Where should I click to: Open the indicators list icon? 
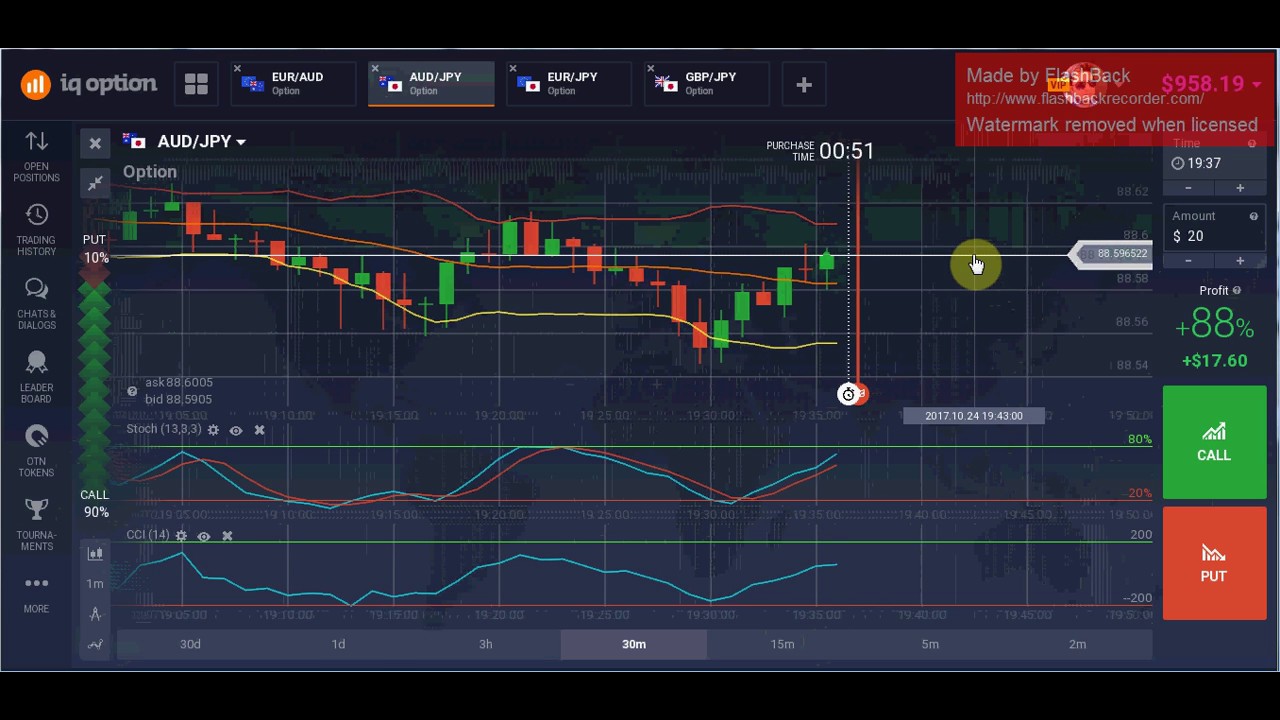[x=95, y=645]
